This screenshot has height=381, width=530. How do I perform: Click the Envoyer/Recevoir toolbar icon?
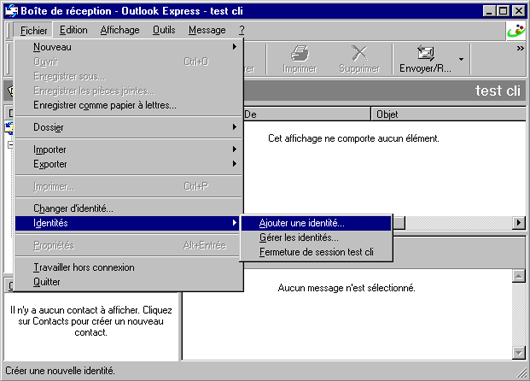tap(426, 53)
